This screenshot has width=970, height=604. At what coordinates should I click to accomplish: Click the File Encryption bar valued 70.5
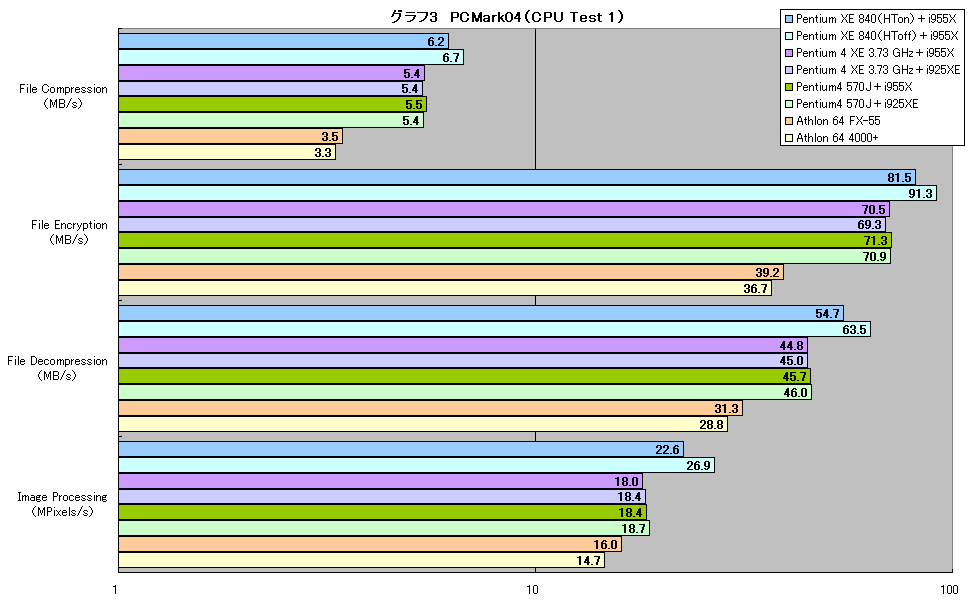[x=504, y=209]
